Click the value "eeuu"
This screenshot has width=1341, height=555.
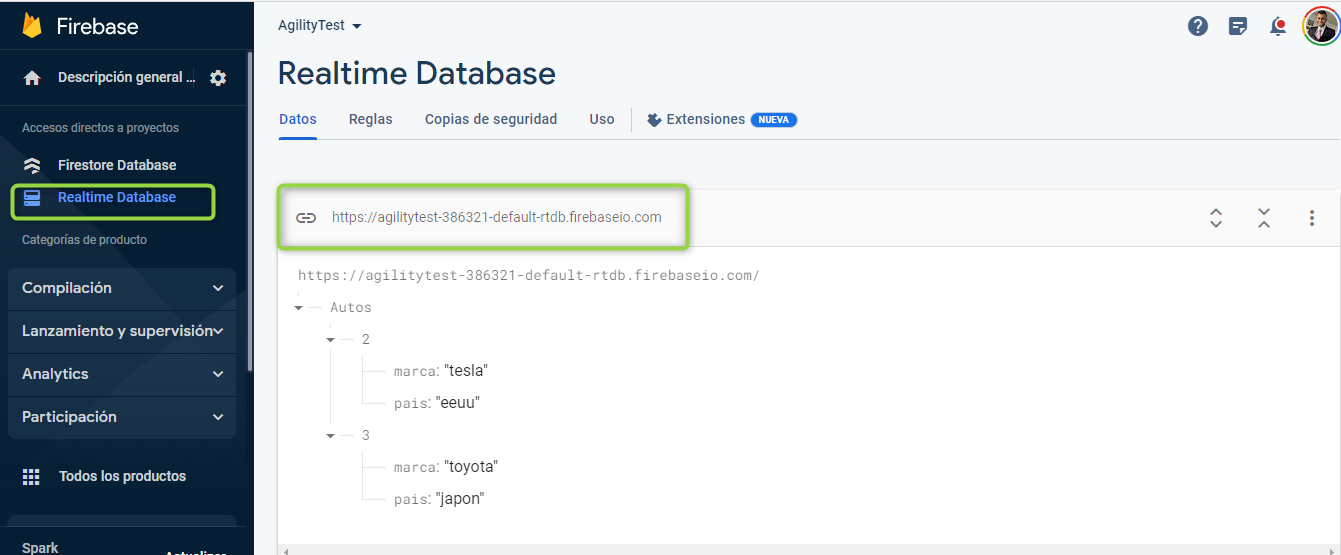tap(459, 403)
